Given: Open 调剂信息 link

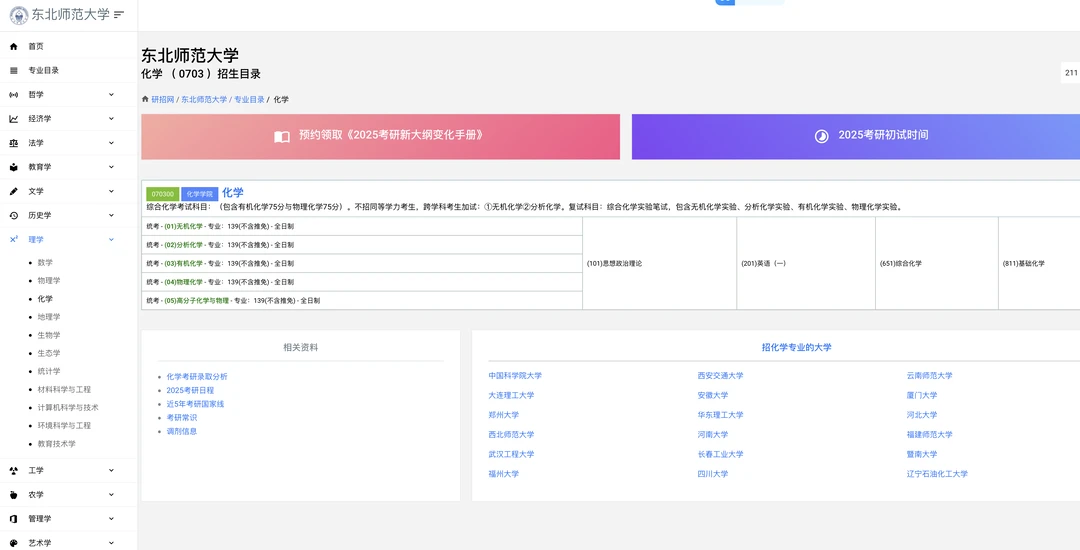Looking at the screenshot, I should pos(182,431).
